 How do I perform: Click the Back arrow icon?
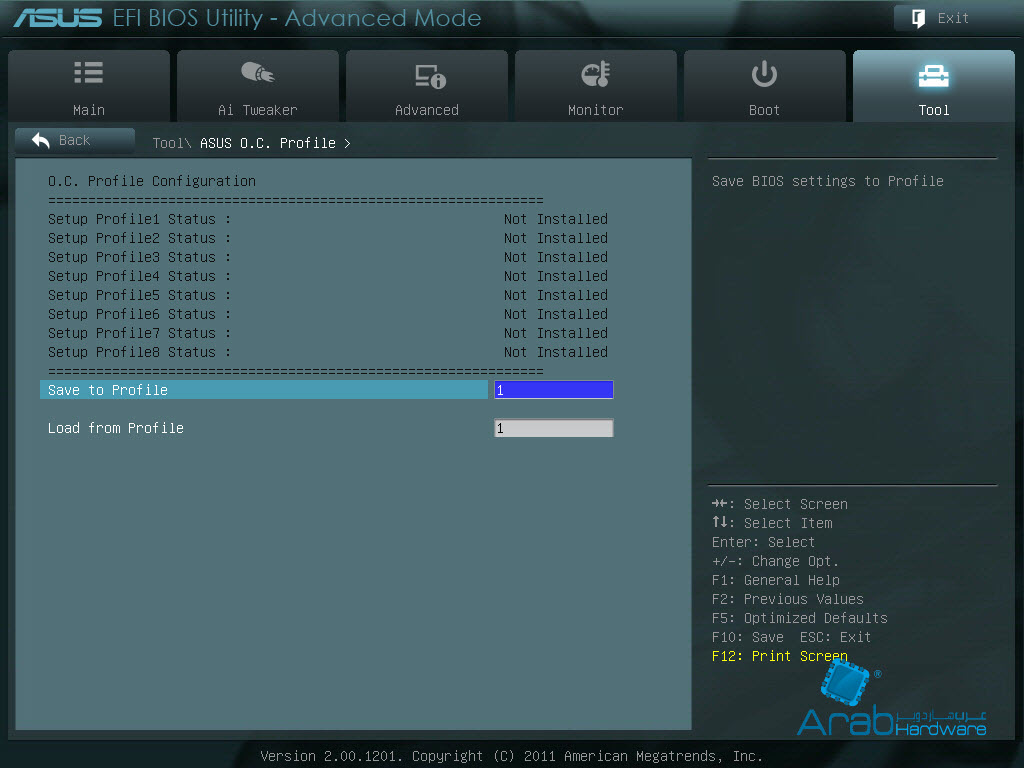[x=40, y=140]
